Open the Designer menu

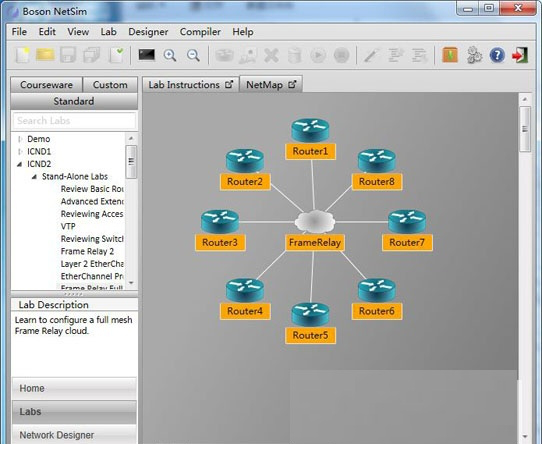pyautogui.click(x=148, y=32)
